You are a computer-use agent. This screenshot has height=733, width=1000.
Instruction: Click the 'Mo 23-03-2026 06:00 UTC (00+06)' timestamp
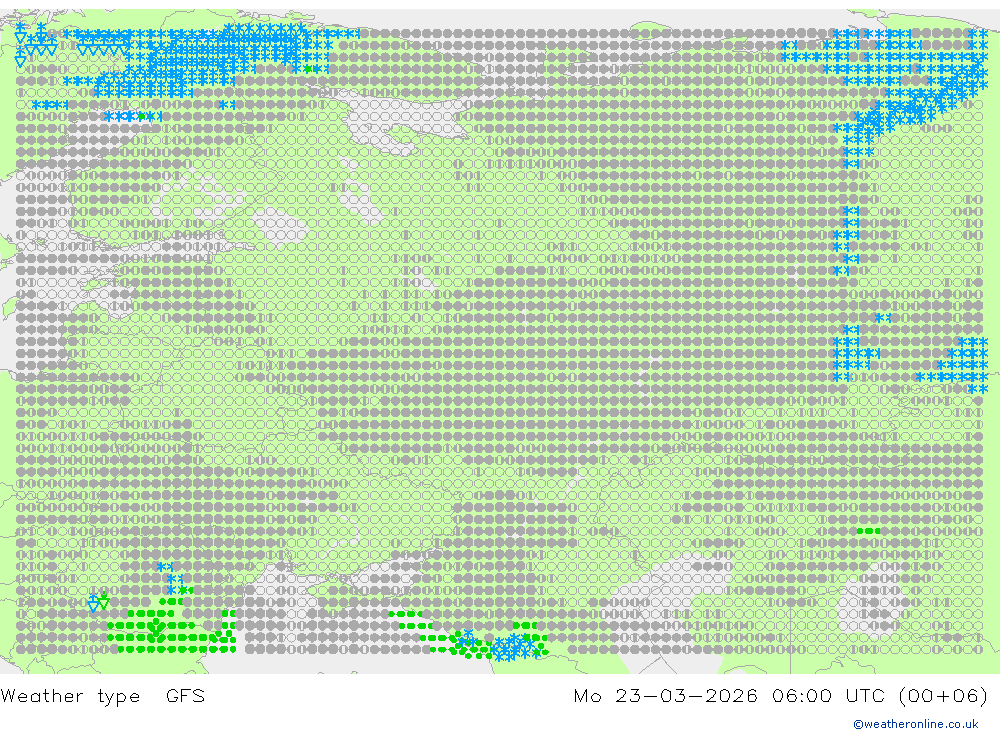pos(781,695)
